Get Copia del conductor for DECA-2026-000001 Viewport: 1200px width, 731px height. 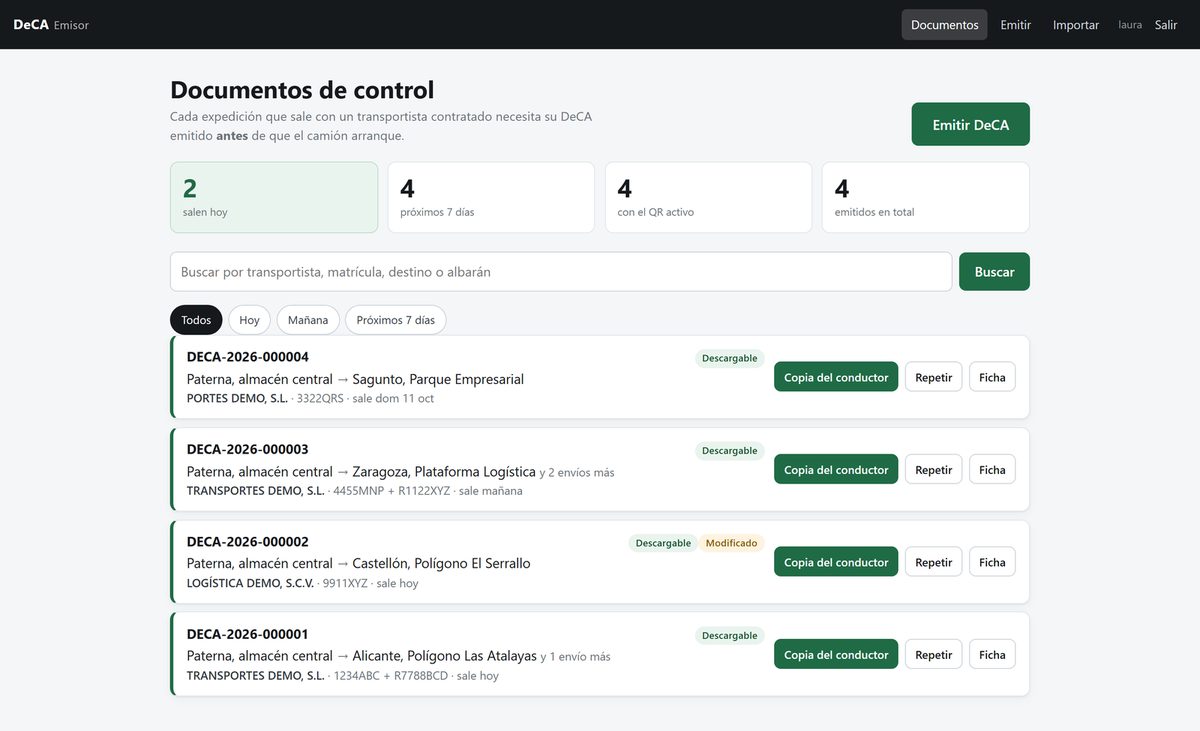[x=836, y=655]
